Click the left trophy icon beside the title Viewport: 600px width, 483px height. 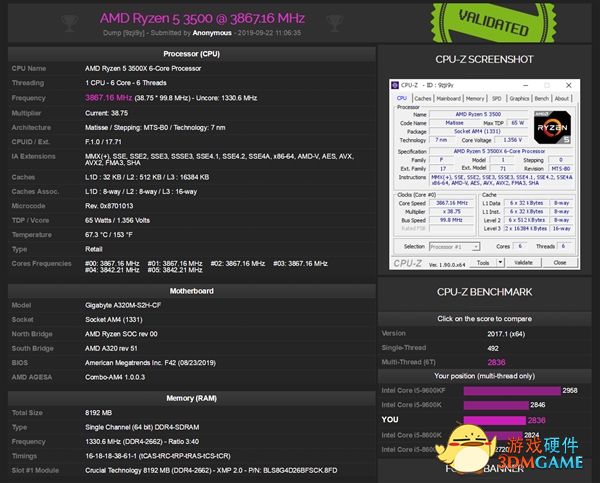[x=69, y=23]
